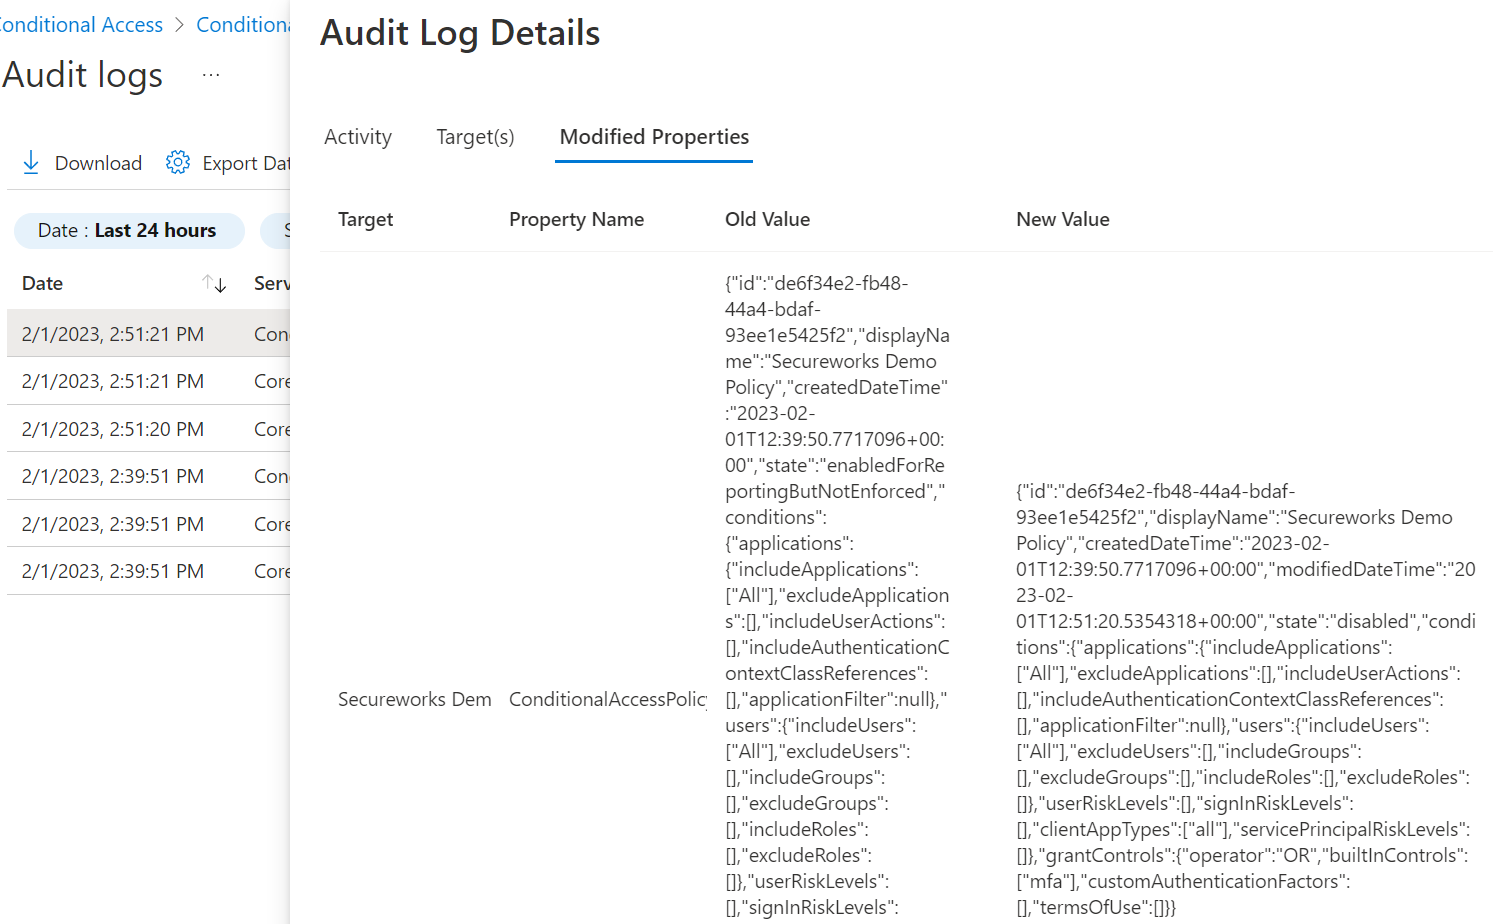This screenshot has height=924, width=1493.
Task: Sort by Date using the arrows icon
Action: pos(214,284)
